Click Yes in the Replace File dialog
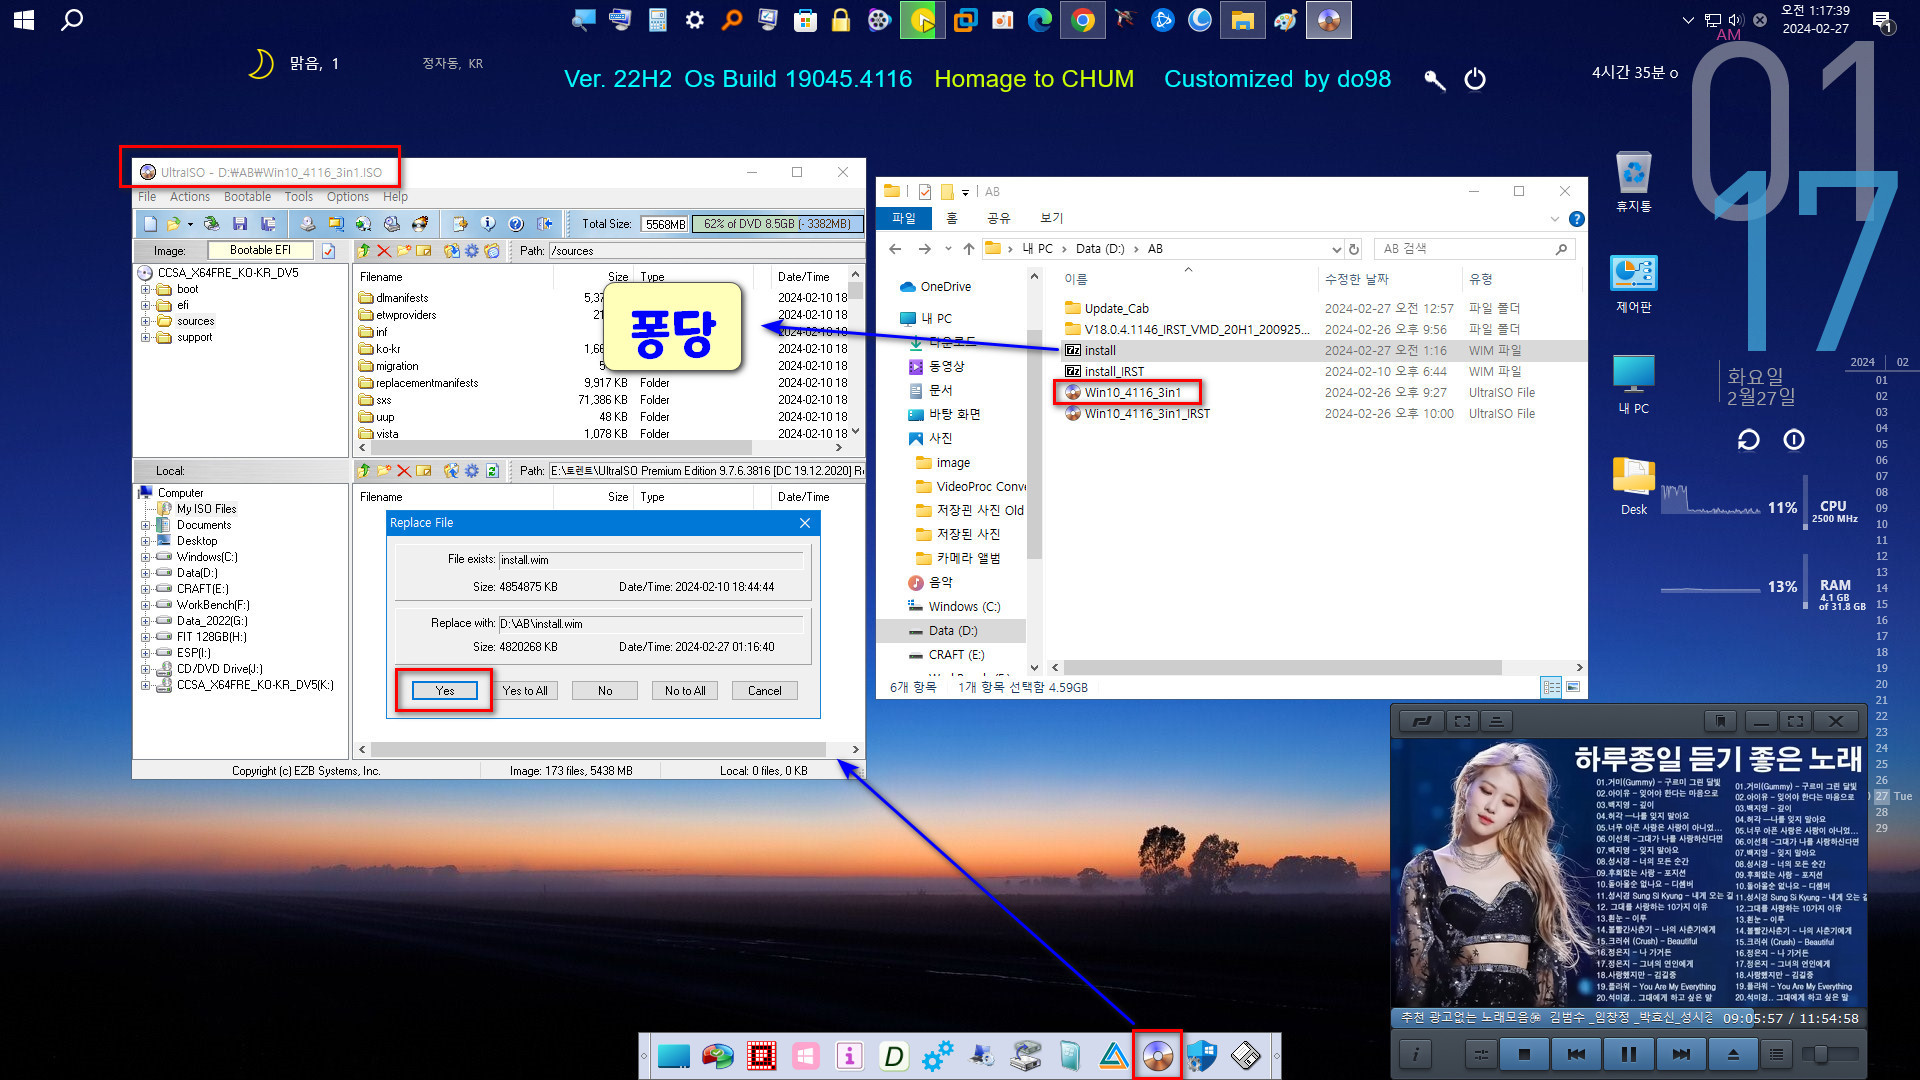1920x1080 pixels. (x=445, y=691)
